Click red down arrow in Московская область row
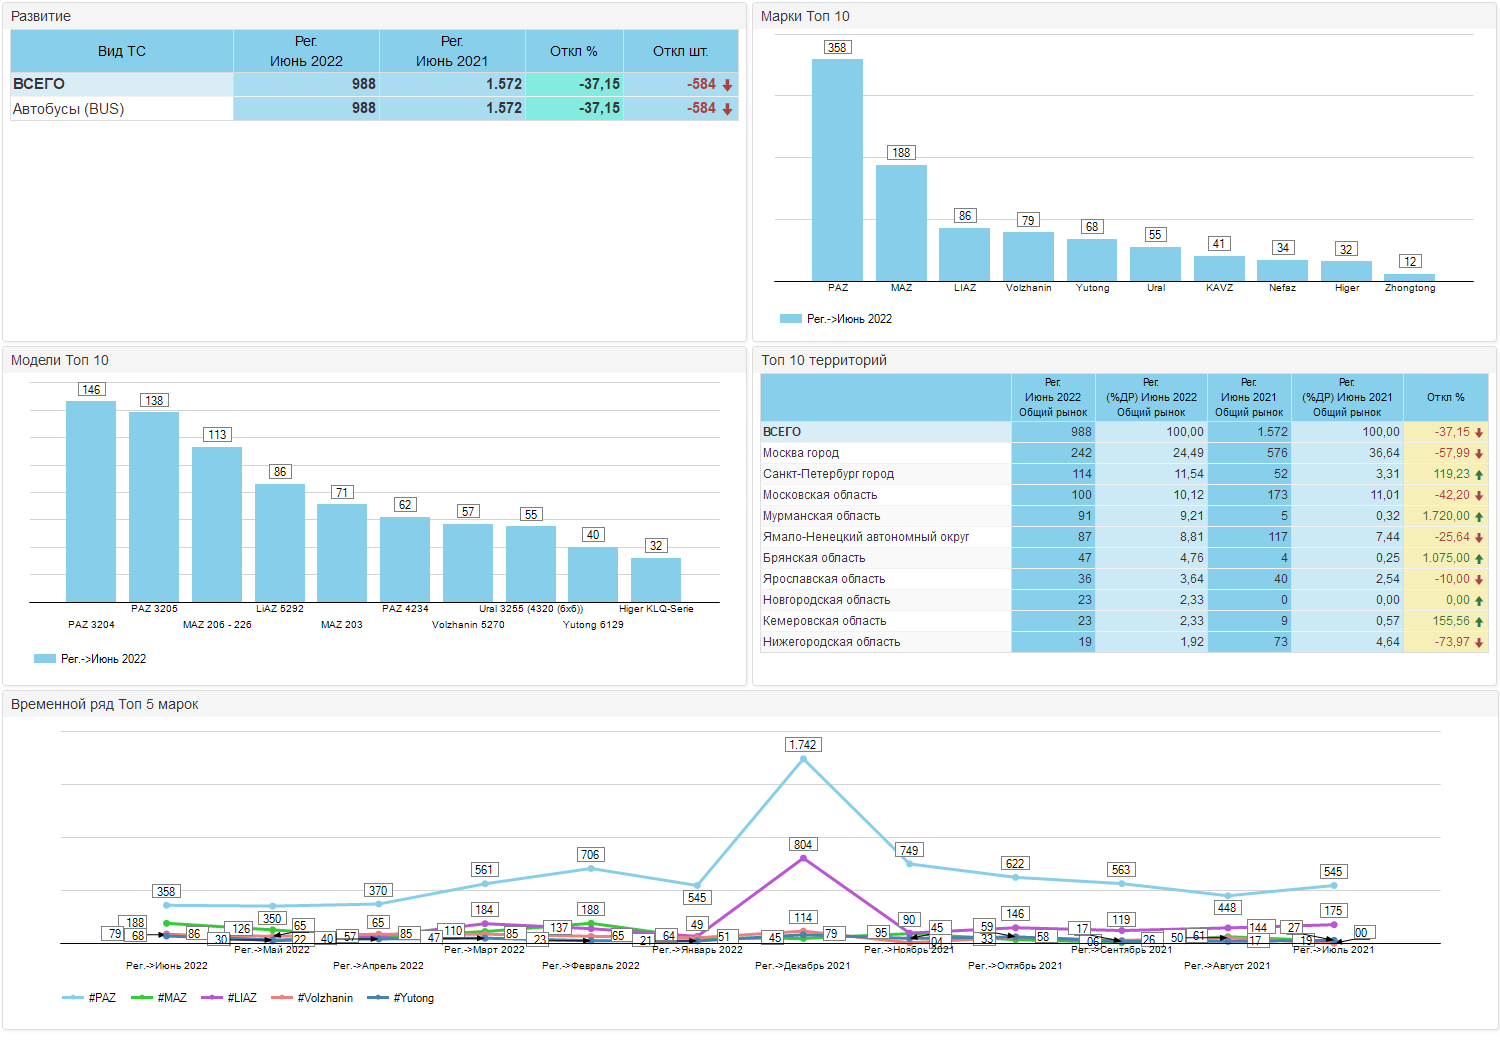The width and height of the screenshot is (1500, 1060). (x=1479, y=496)
